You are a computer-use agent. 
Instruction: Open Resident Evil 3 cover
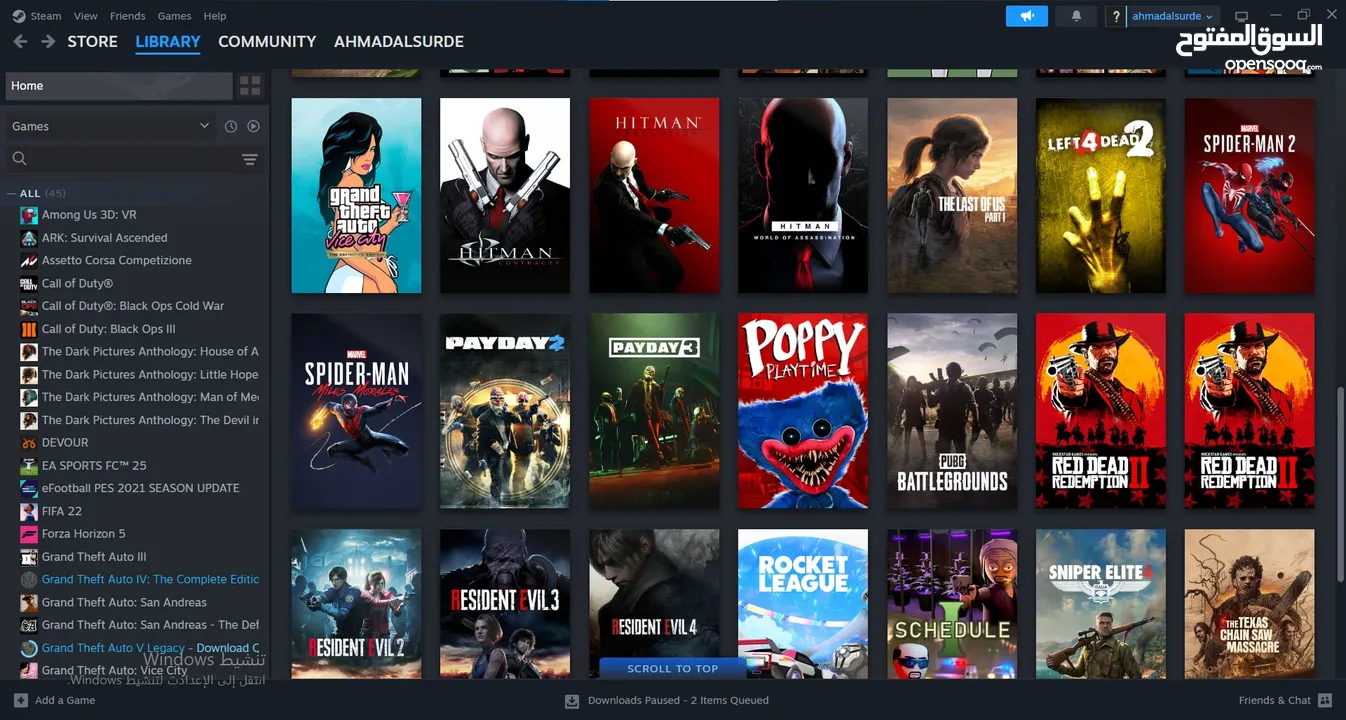point(505,604)
